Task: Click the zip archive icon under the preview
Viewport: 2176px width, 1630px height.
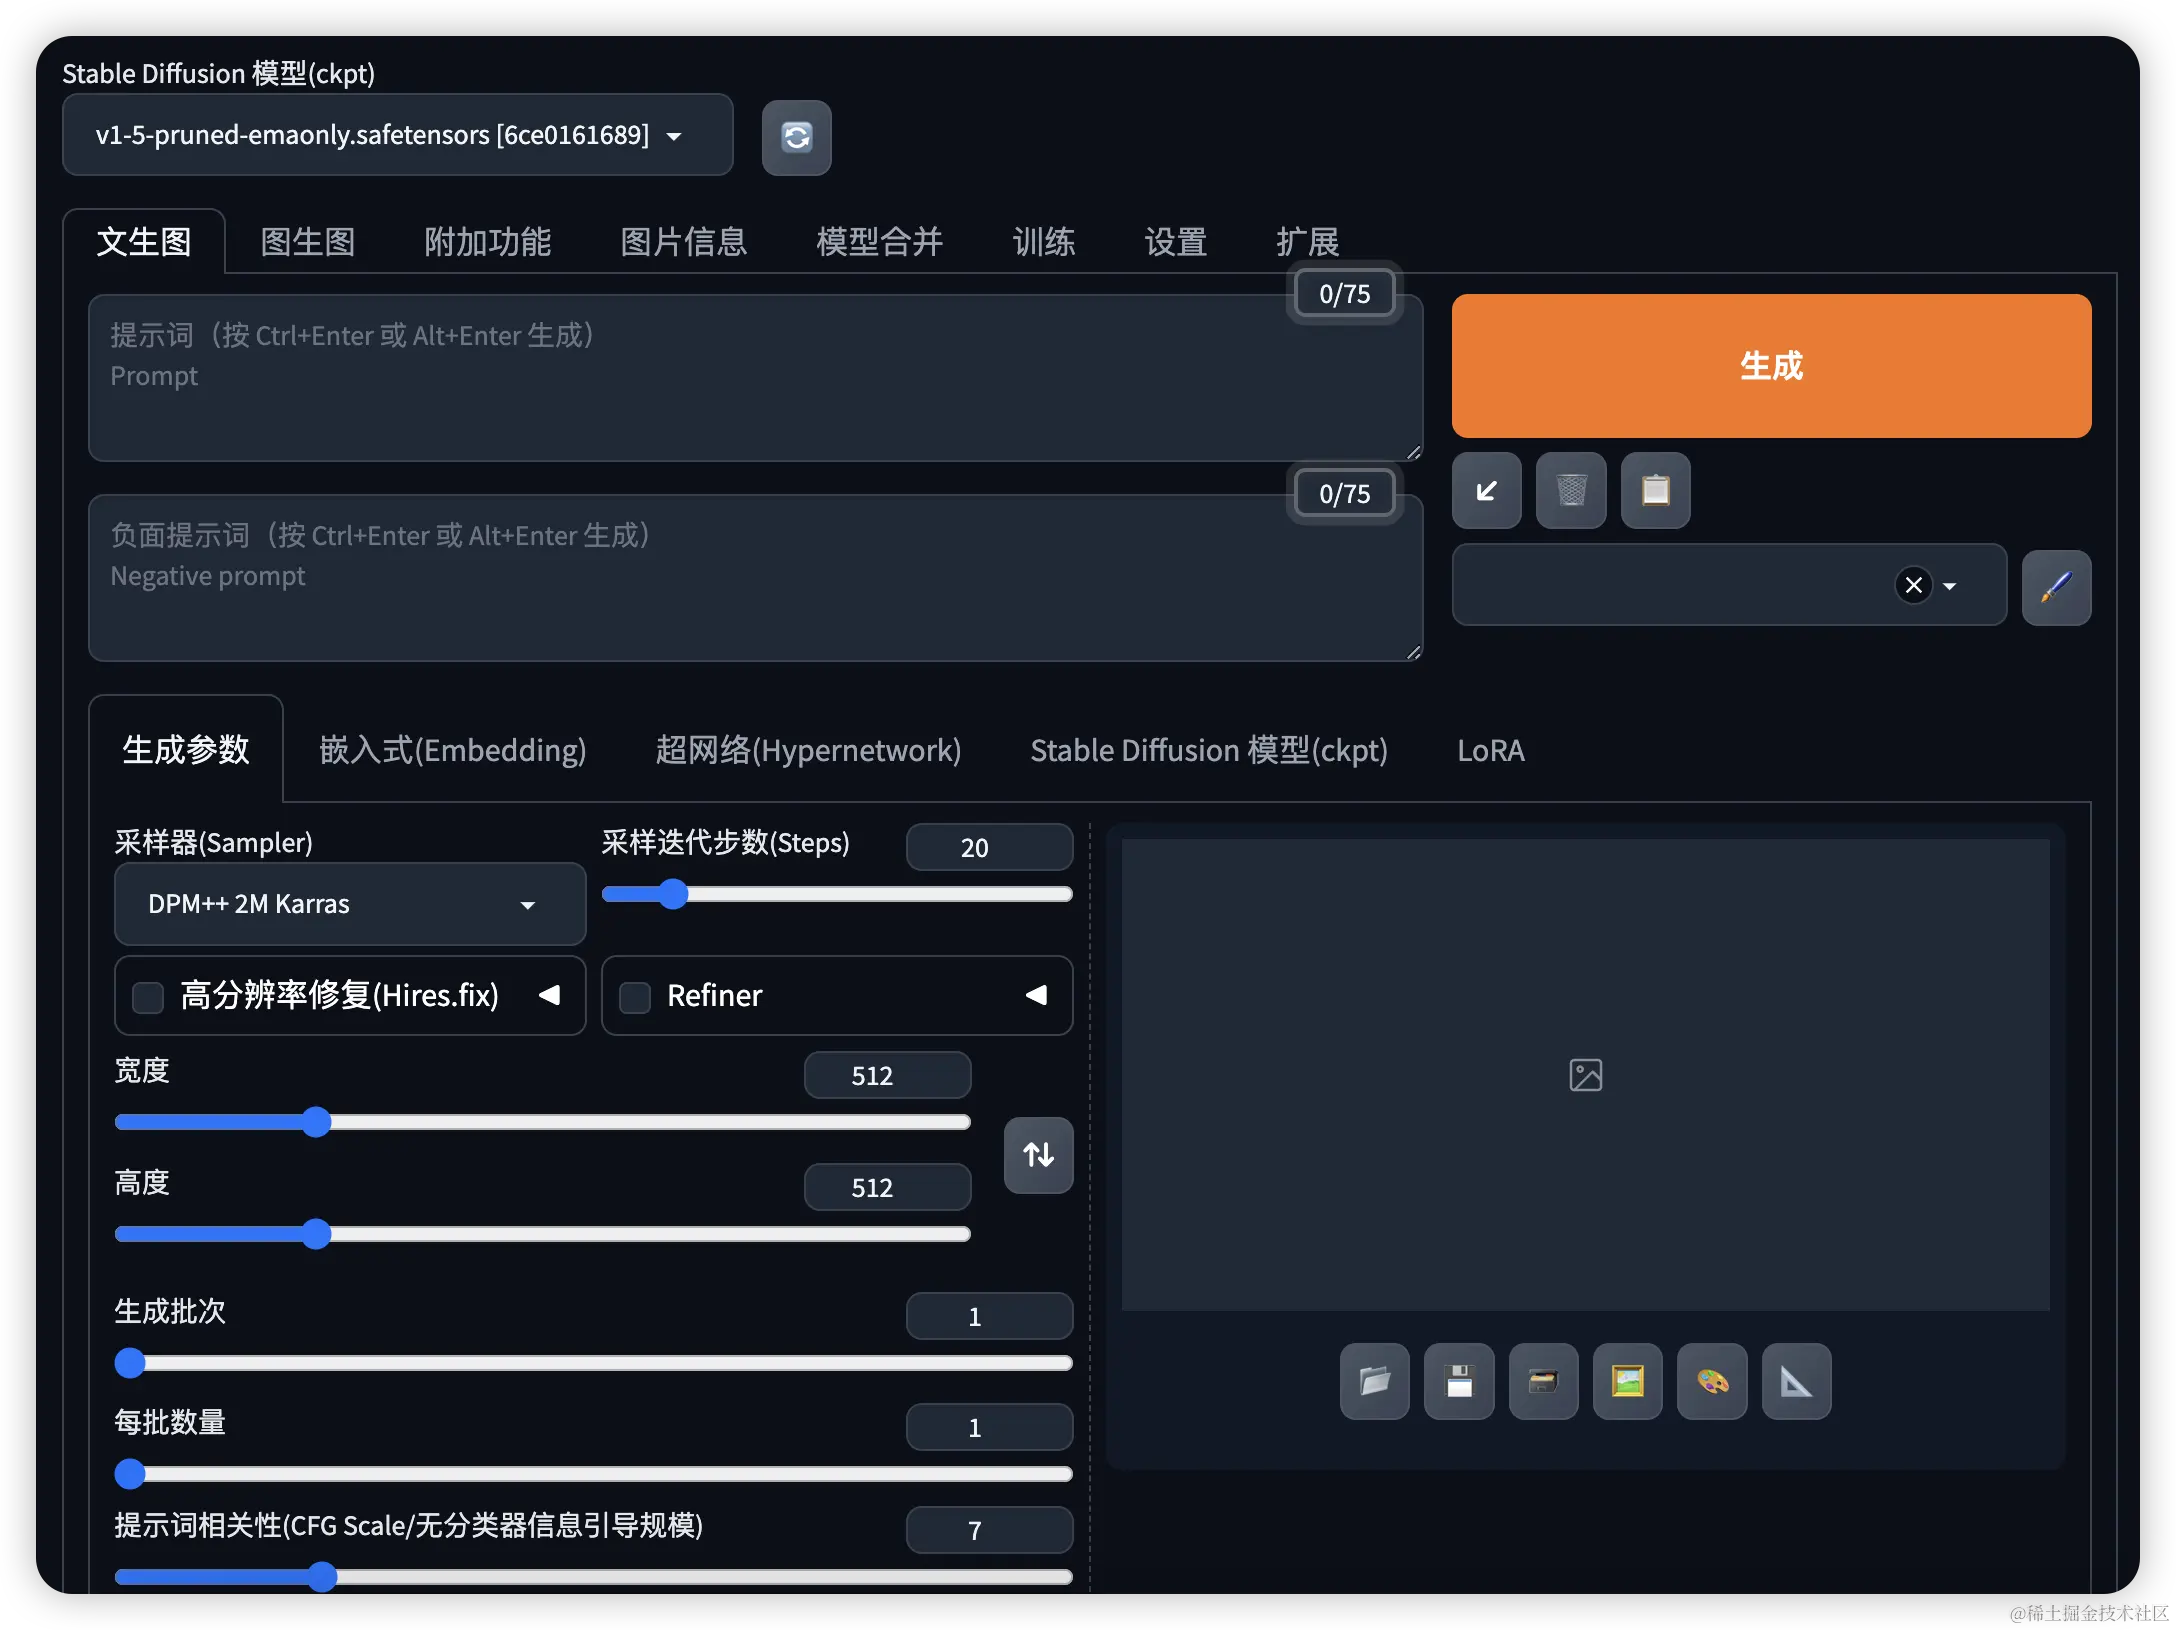Action: coord(1543,1381)
